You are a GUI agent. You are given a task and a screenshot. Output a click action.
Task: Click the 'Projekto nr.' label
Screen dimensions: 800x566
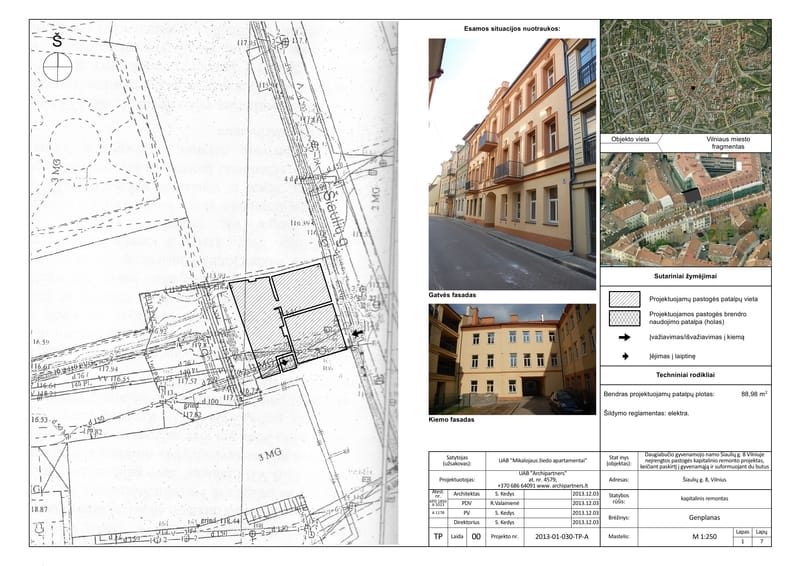pyautogui.click(x=505, y=537)
